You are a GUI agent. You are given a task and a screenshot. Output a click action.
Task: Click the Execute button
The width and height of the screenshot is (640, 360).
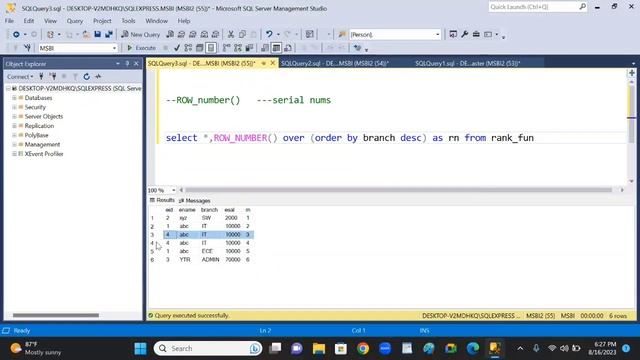click(x=141, y=48)
